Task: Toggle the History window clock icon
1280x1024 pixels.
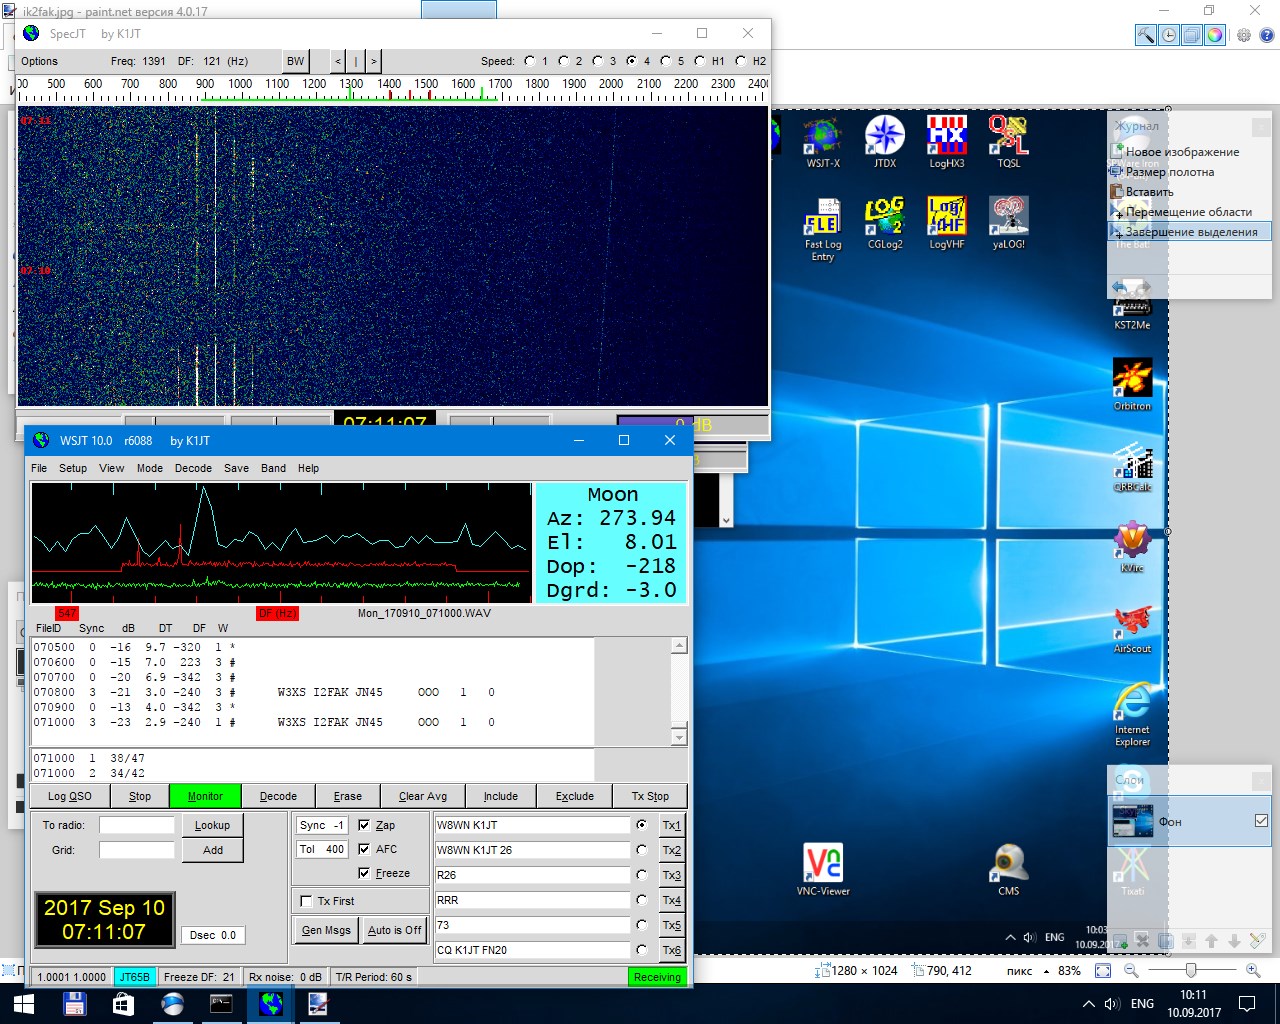Action: (1169, 35)
